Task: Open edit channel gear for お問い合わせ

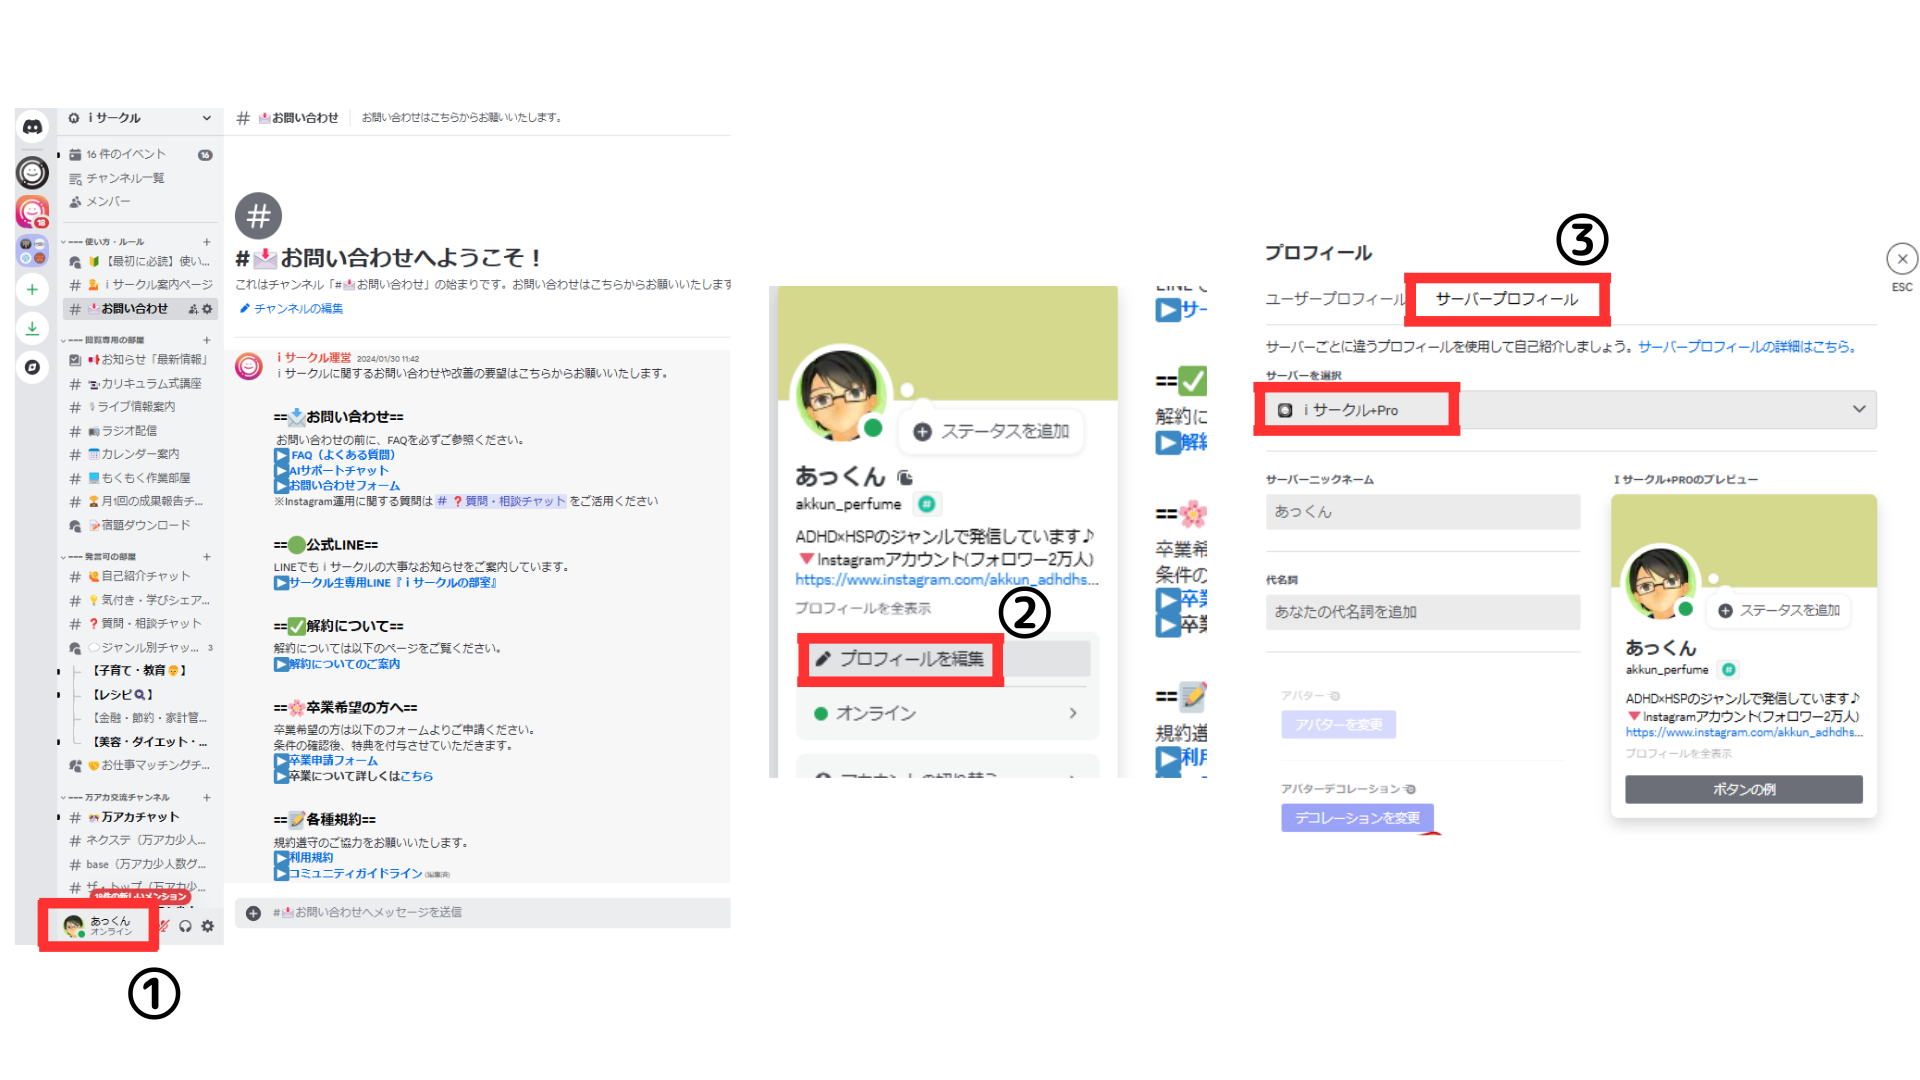Action: tap(208, 309)
